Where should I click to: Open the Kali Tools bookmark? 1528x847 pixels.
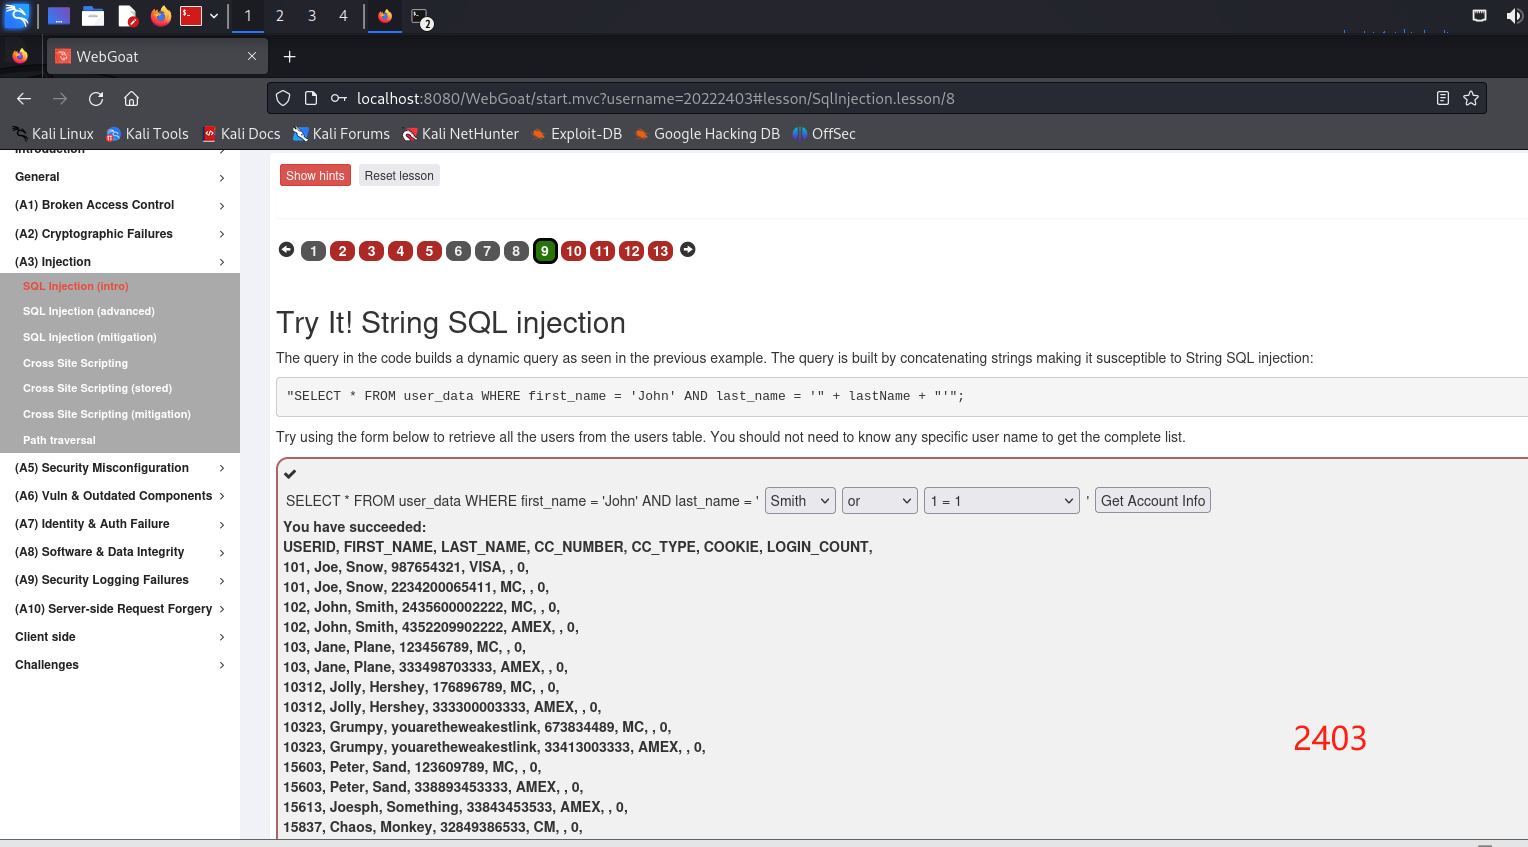[147, 134]
